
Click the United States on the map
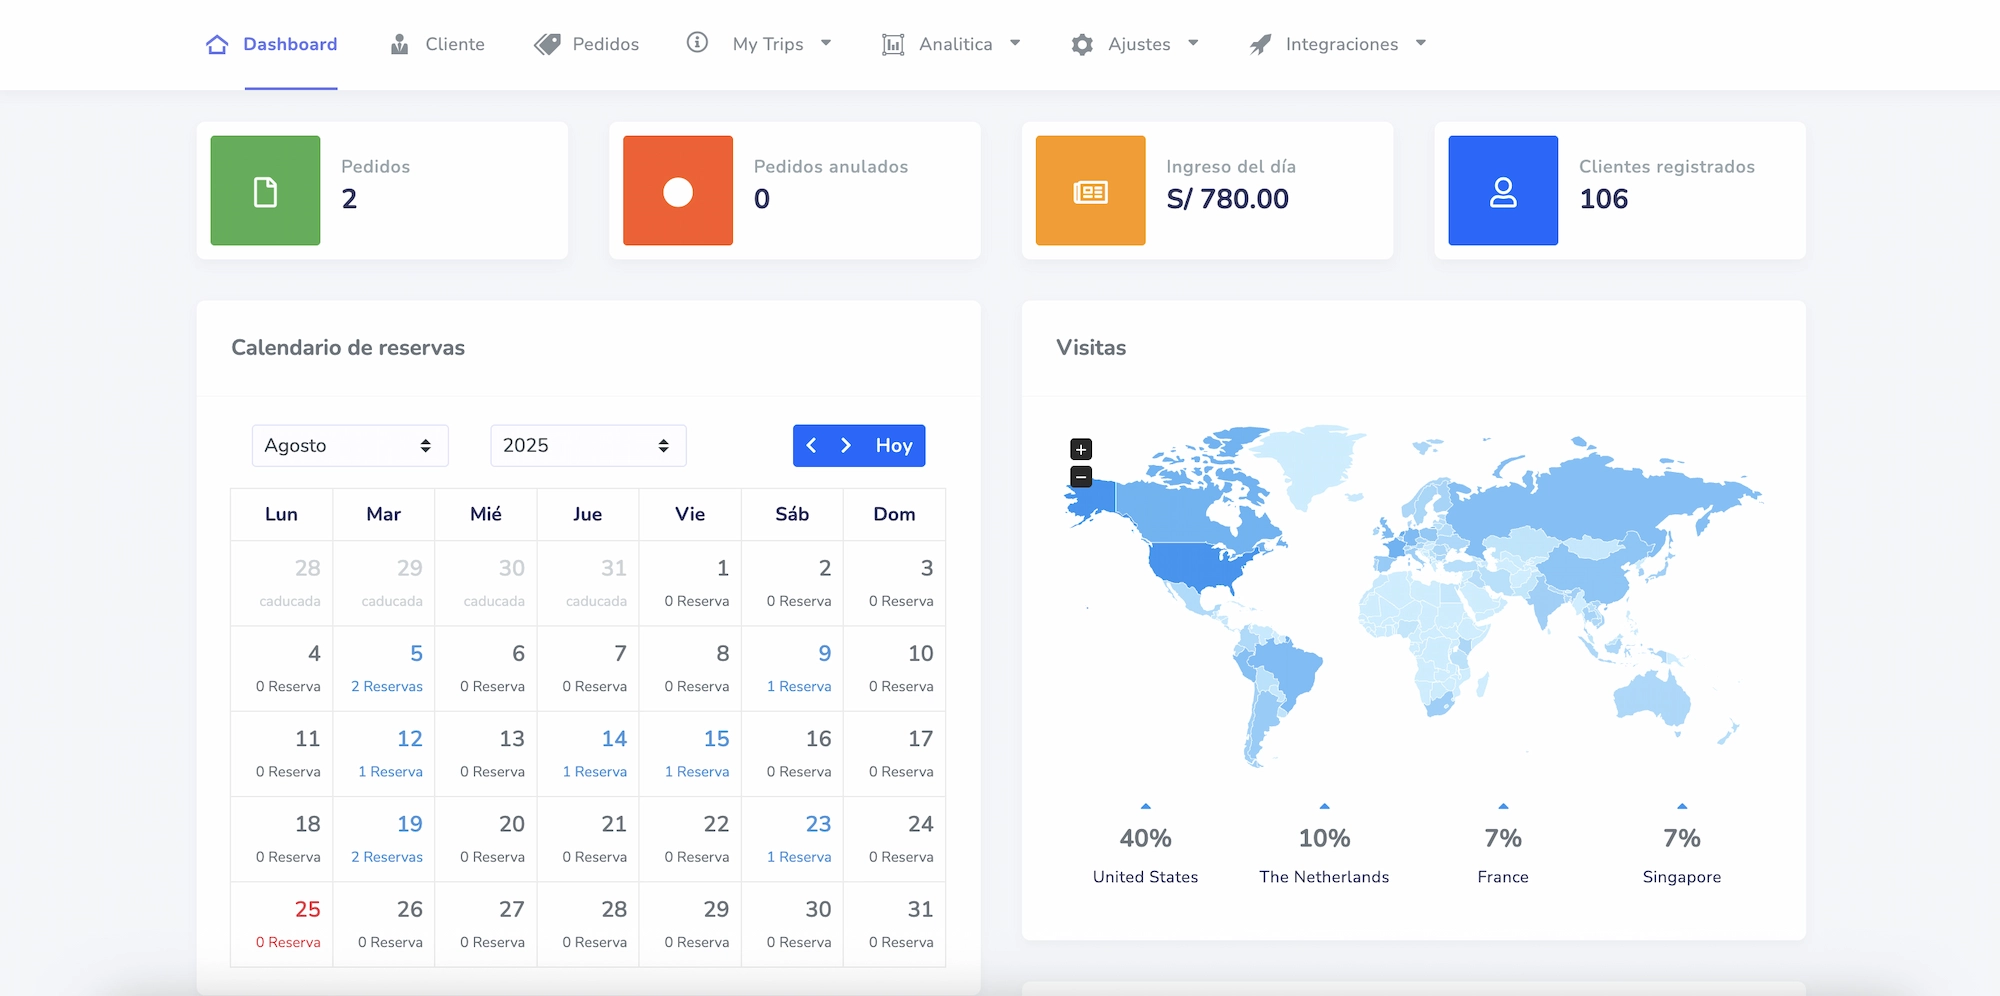(1195, 565)
